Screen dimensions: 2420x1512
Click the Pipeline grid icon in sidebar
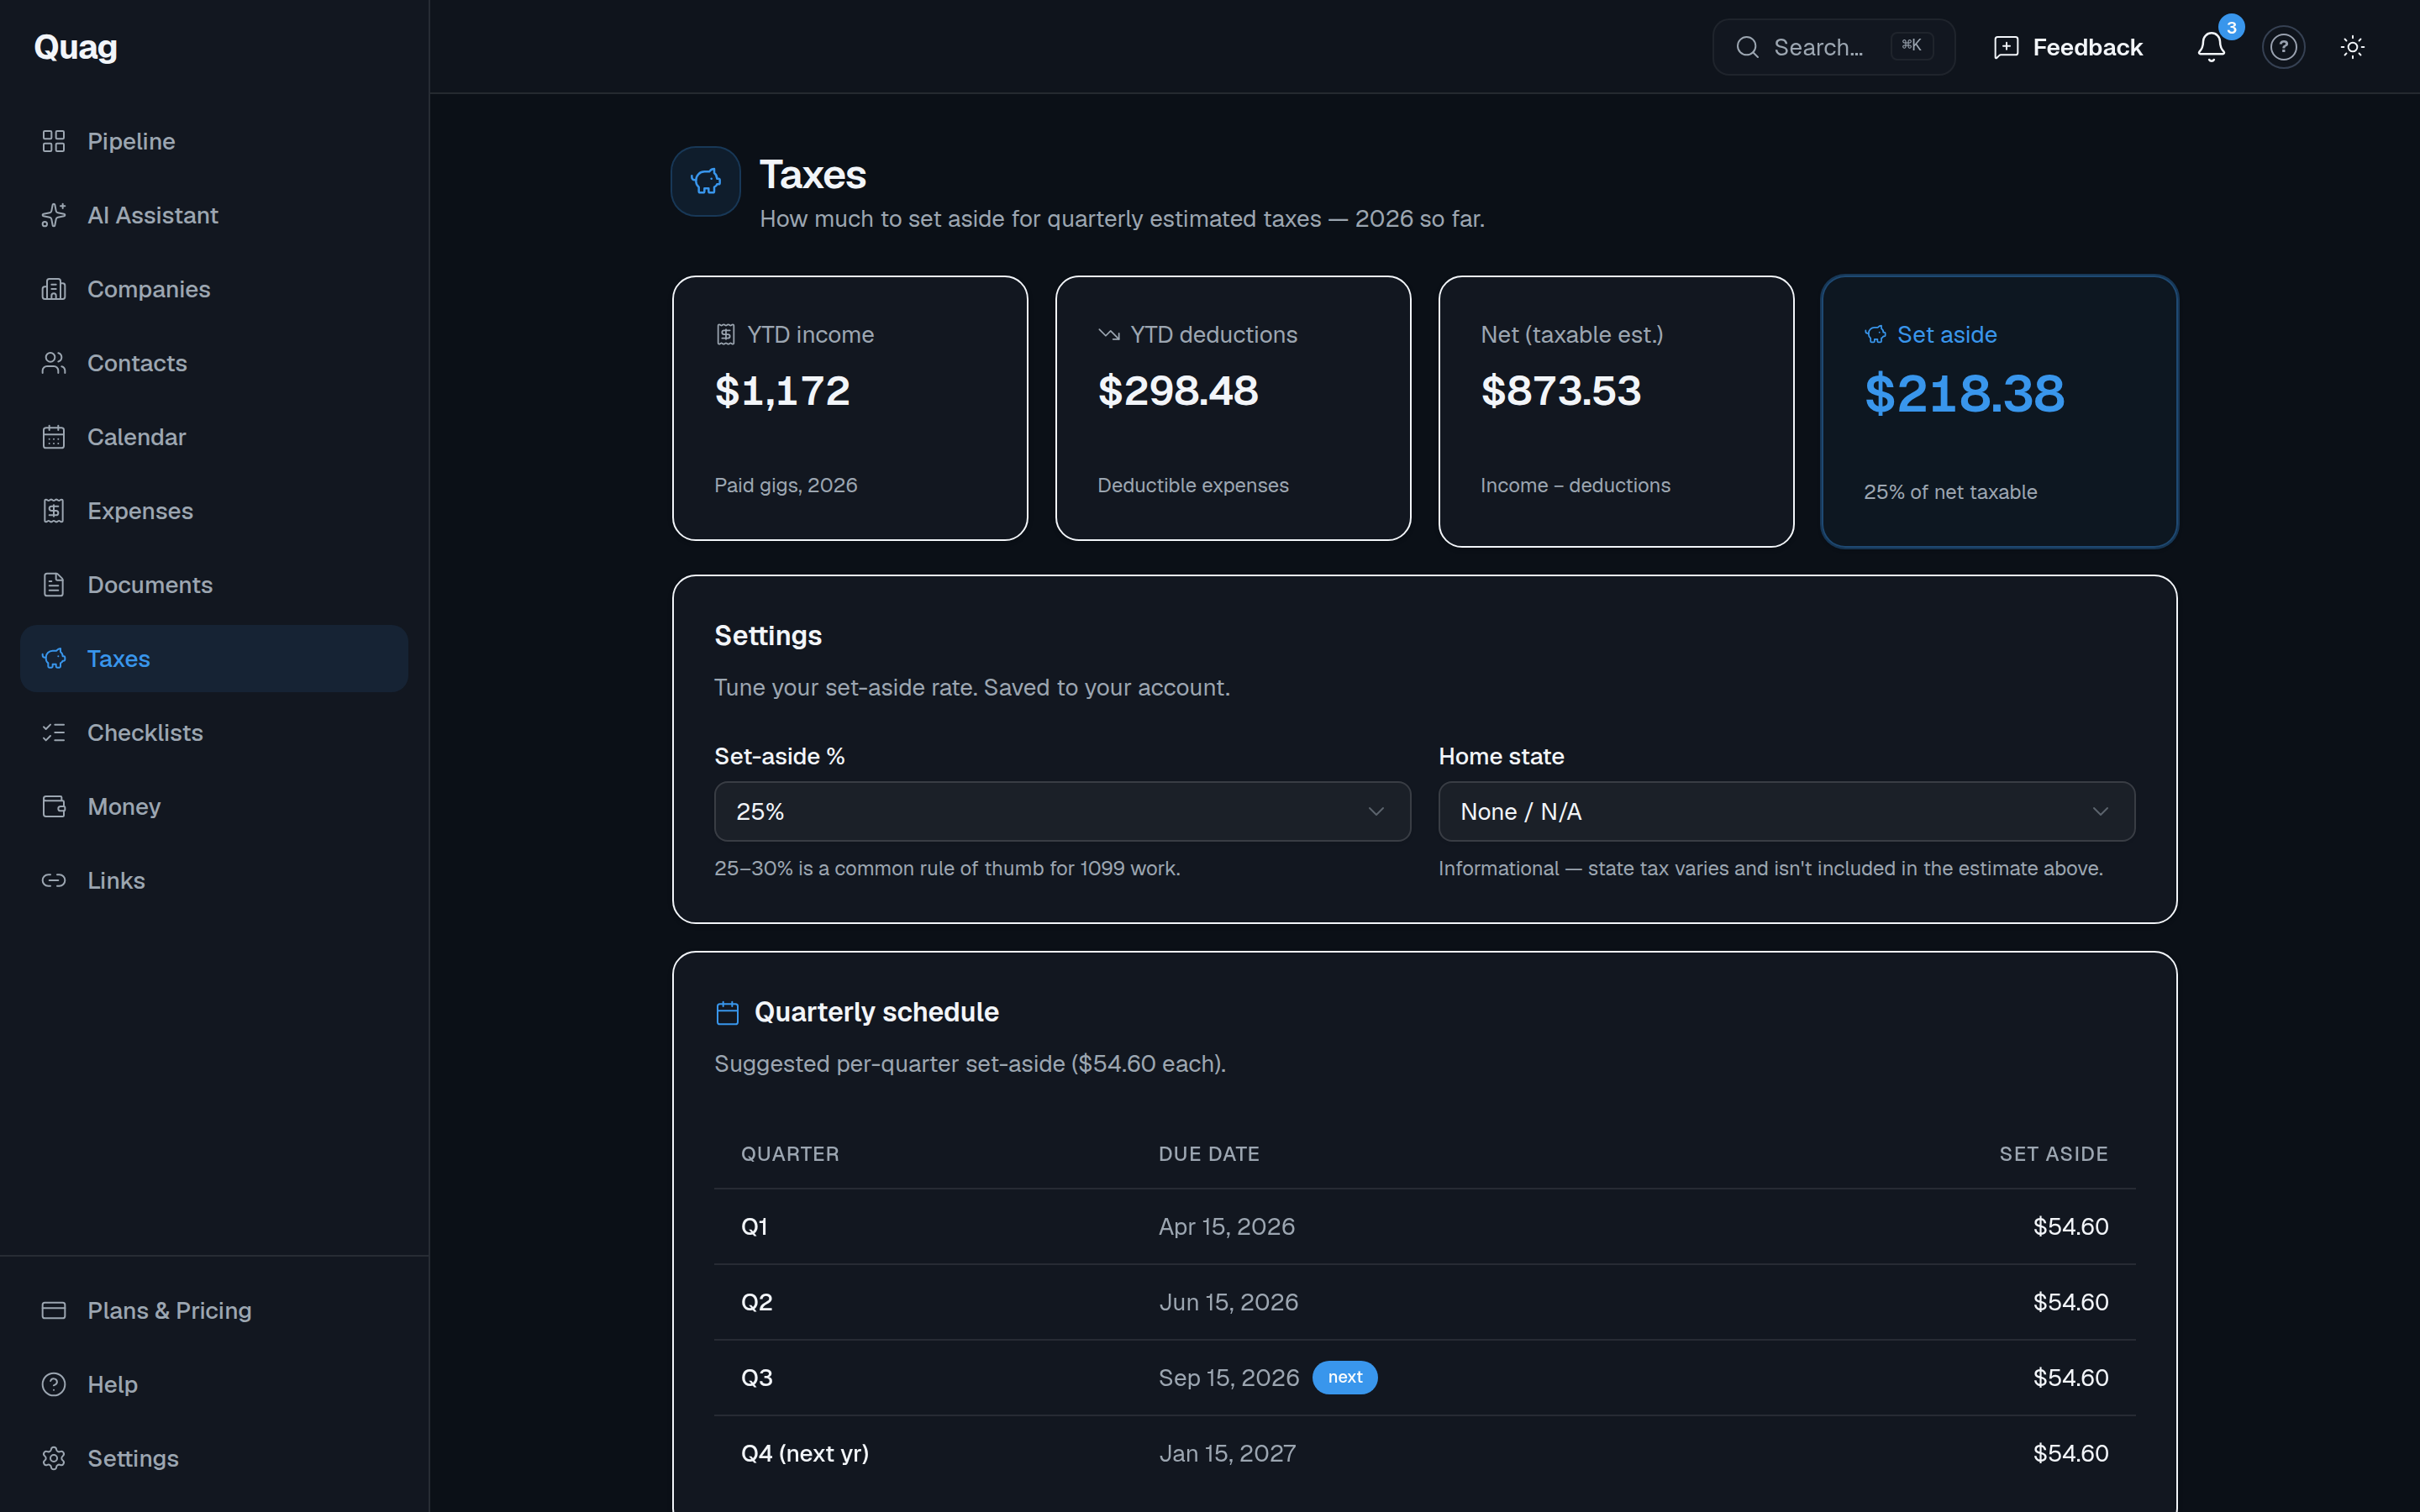(54, 141)
